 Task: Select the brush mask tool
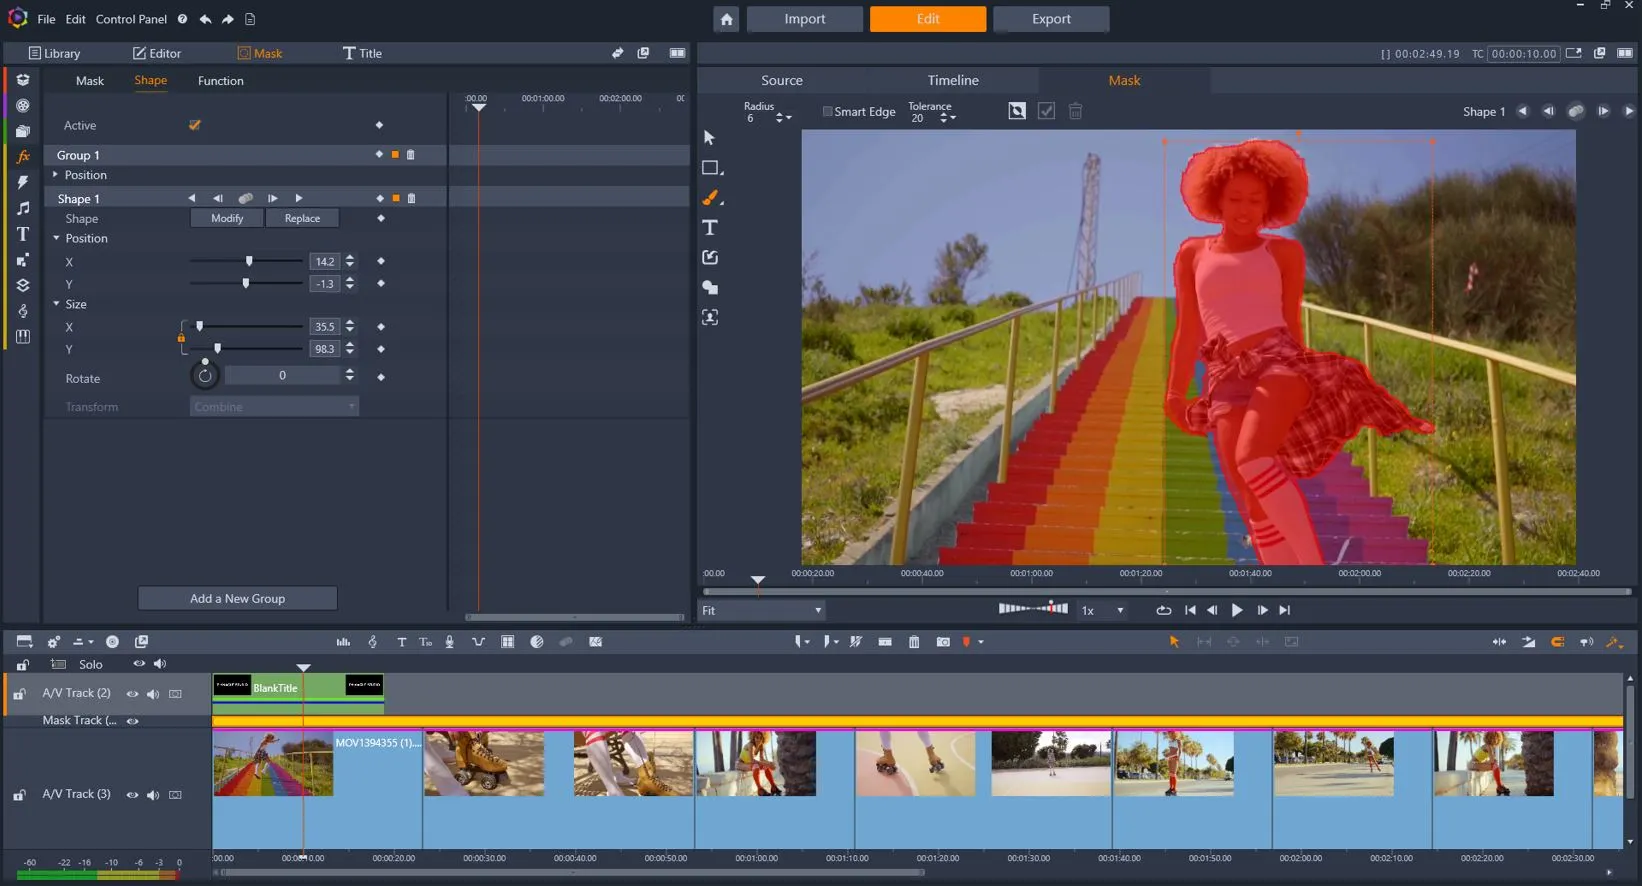710,198
